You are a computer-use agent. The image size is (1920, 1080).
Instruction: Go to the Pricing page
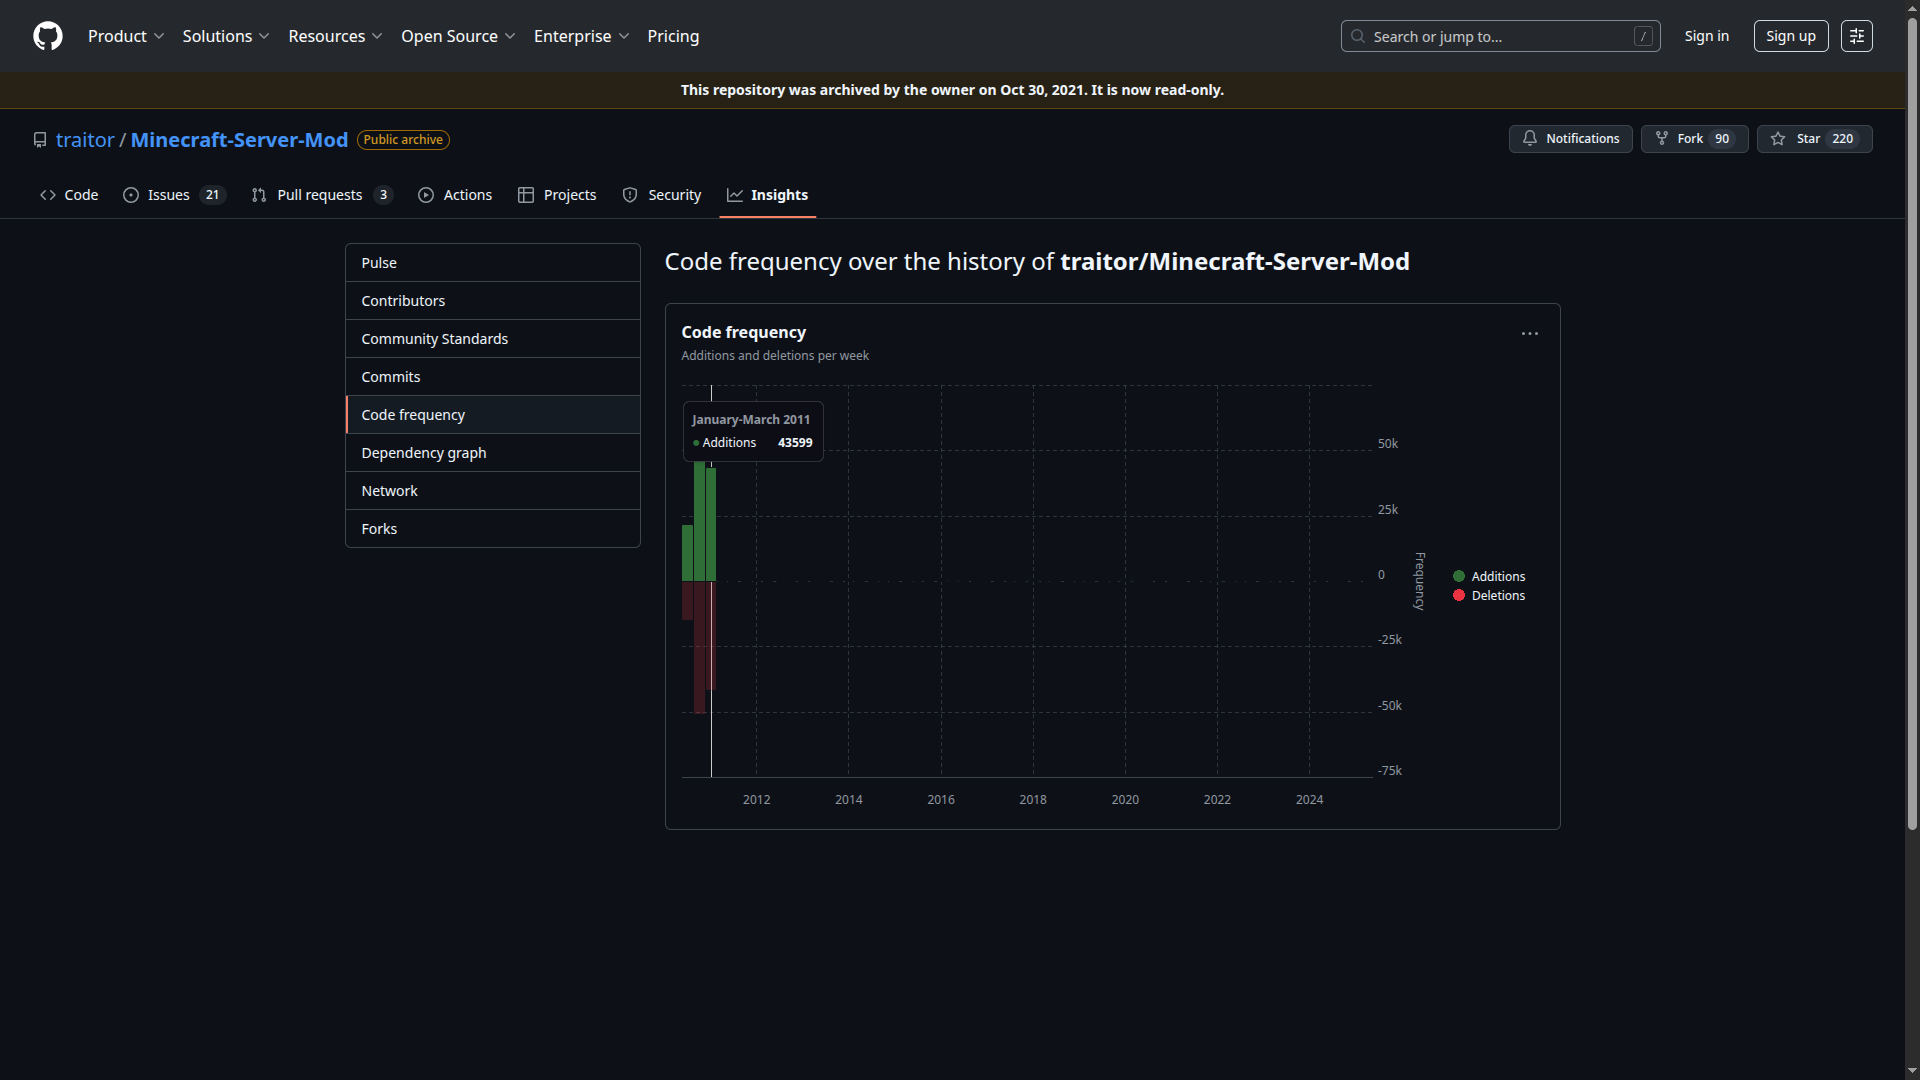[673, 36]
